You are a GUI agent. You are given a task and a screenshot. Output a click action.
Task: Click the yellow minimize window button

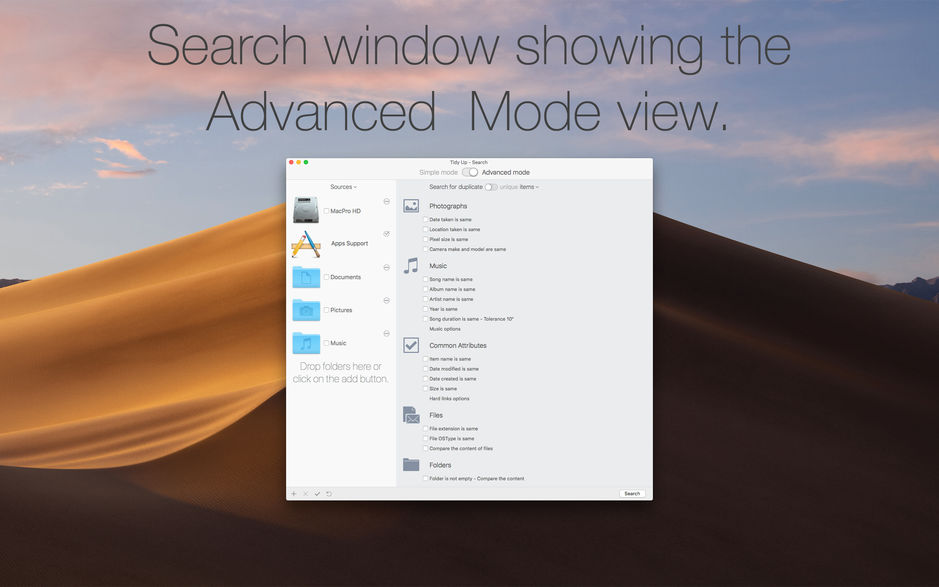coord(298,162)
